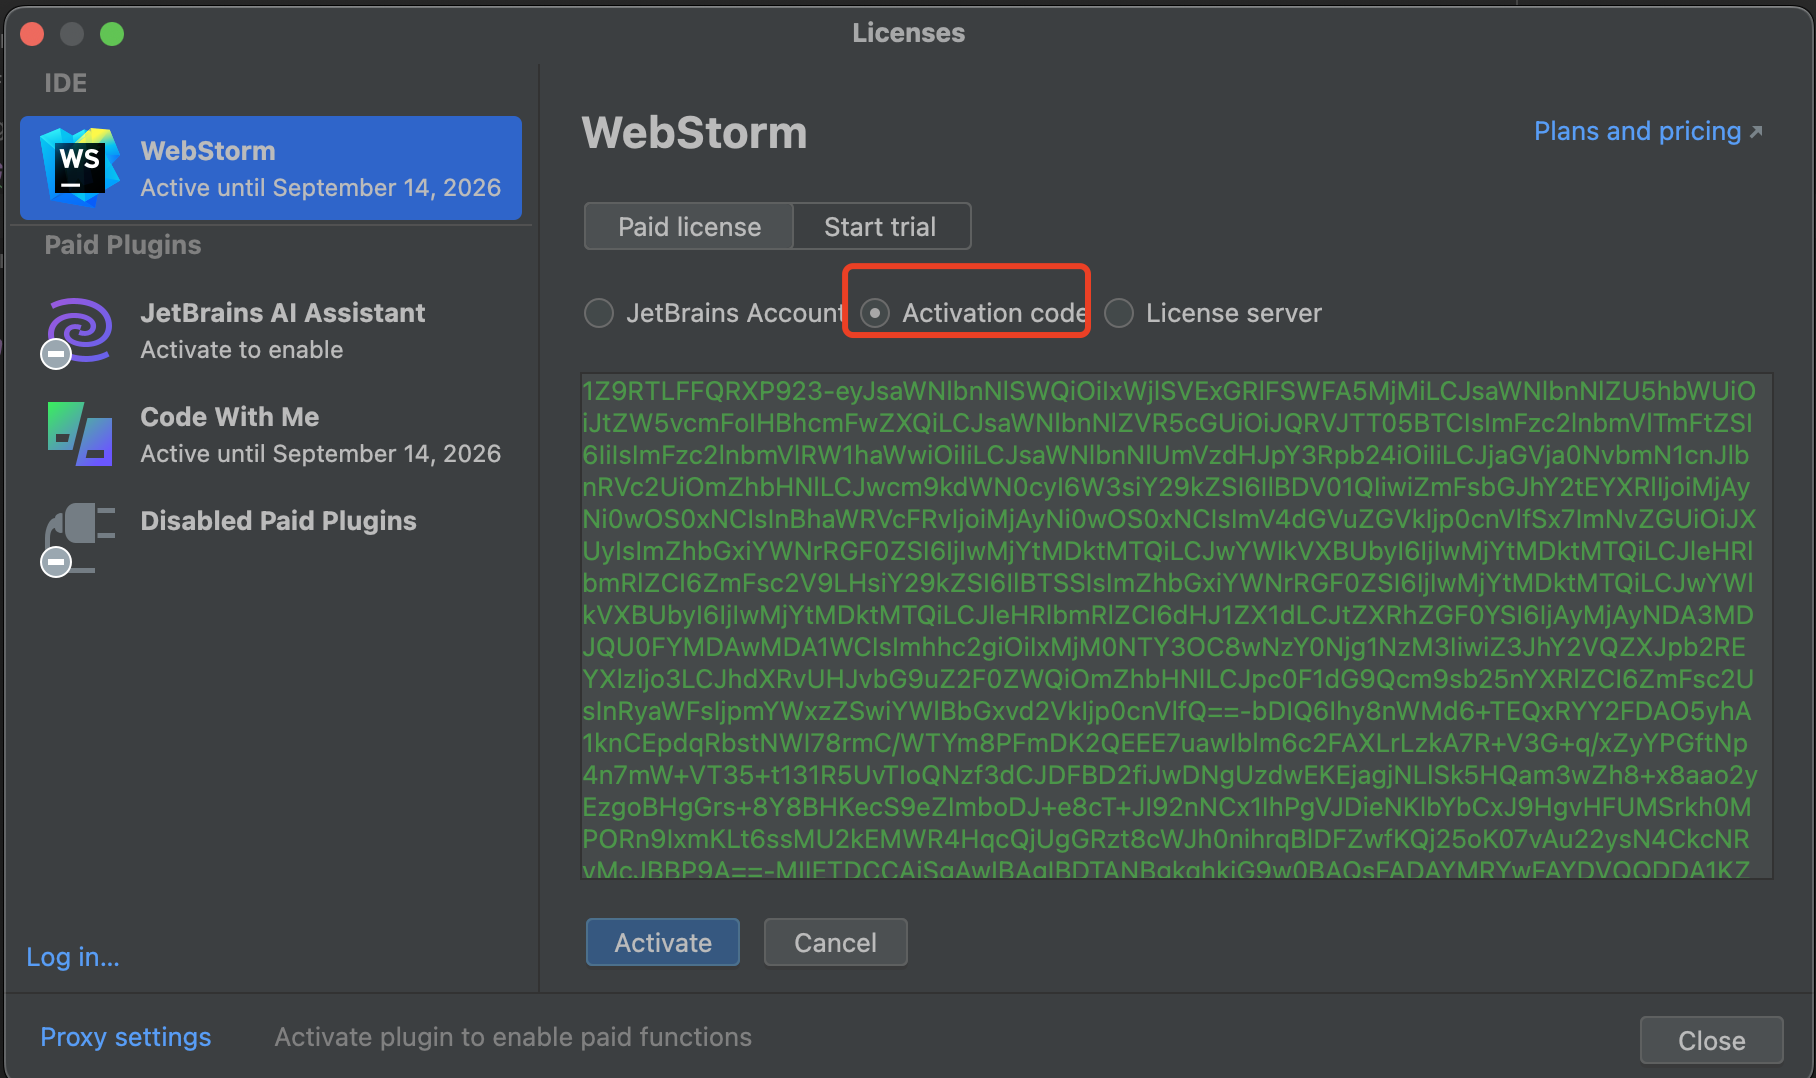This screenshot has width=1816, height=1078.
Task: Click the red macOS close window button
Action: 32,34
